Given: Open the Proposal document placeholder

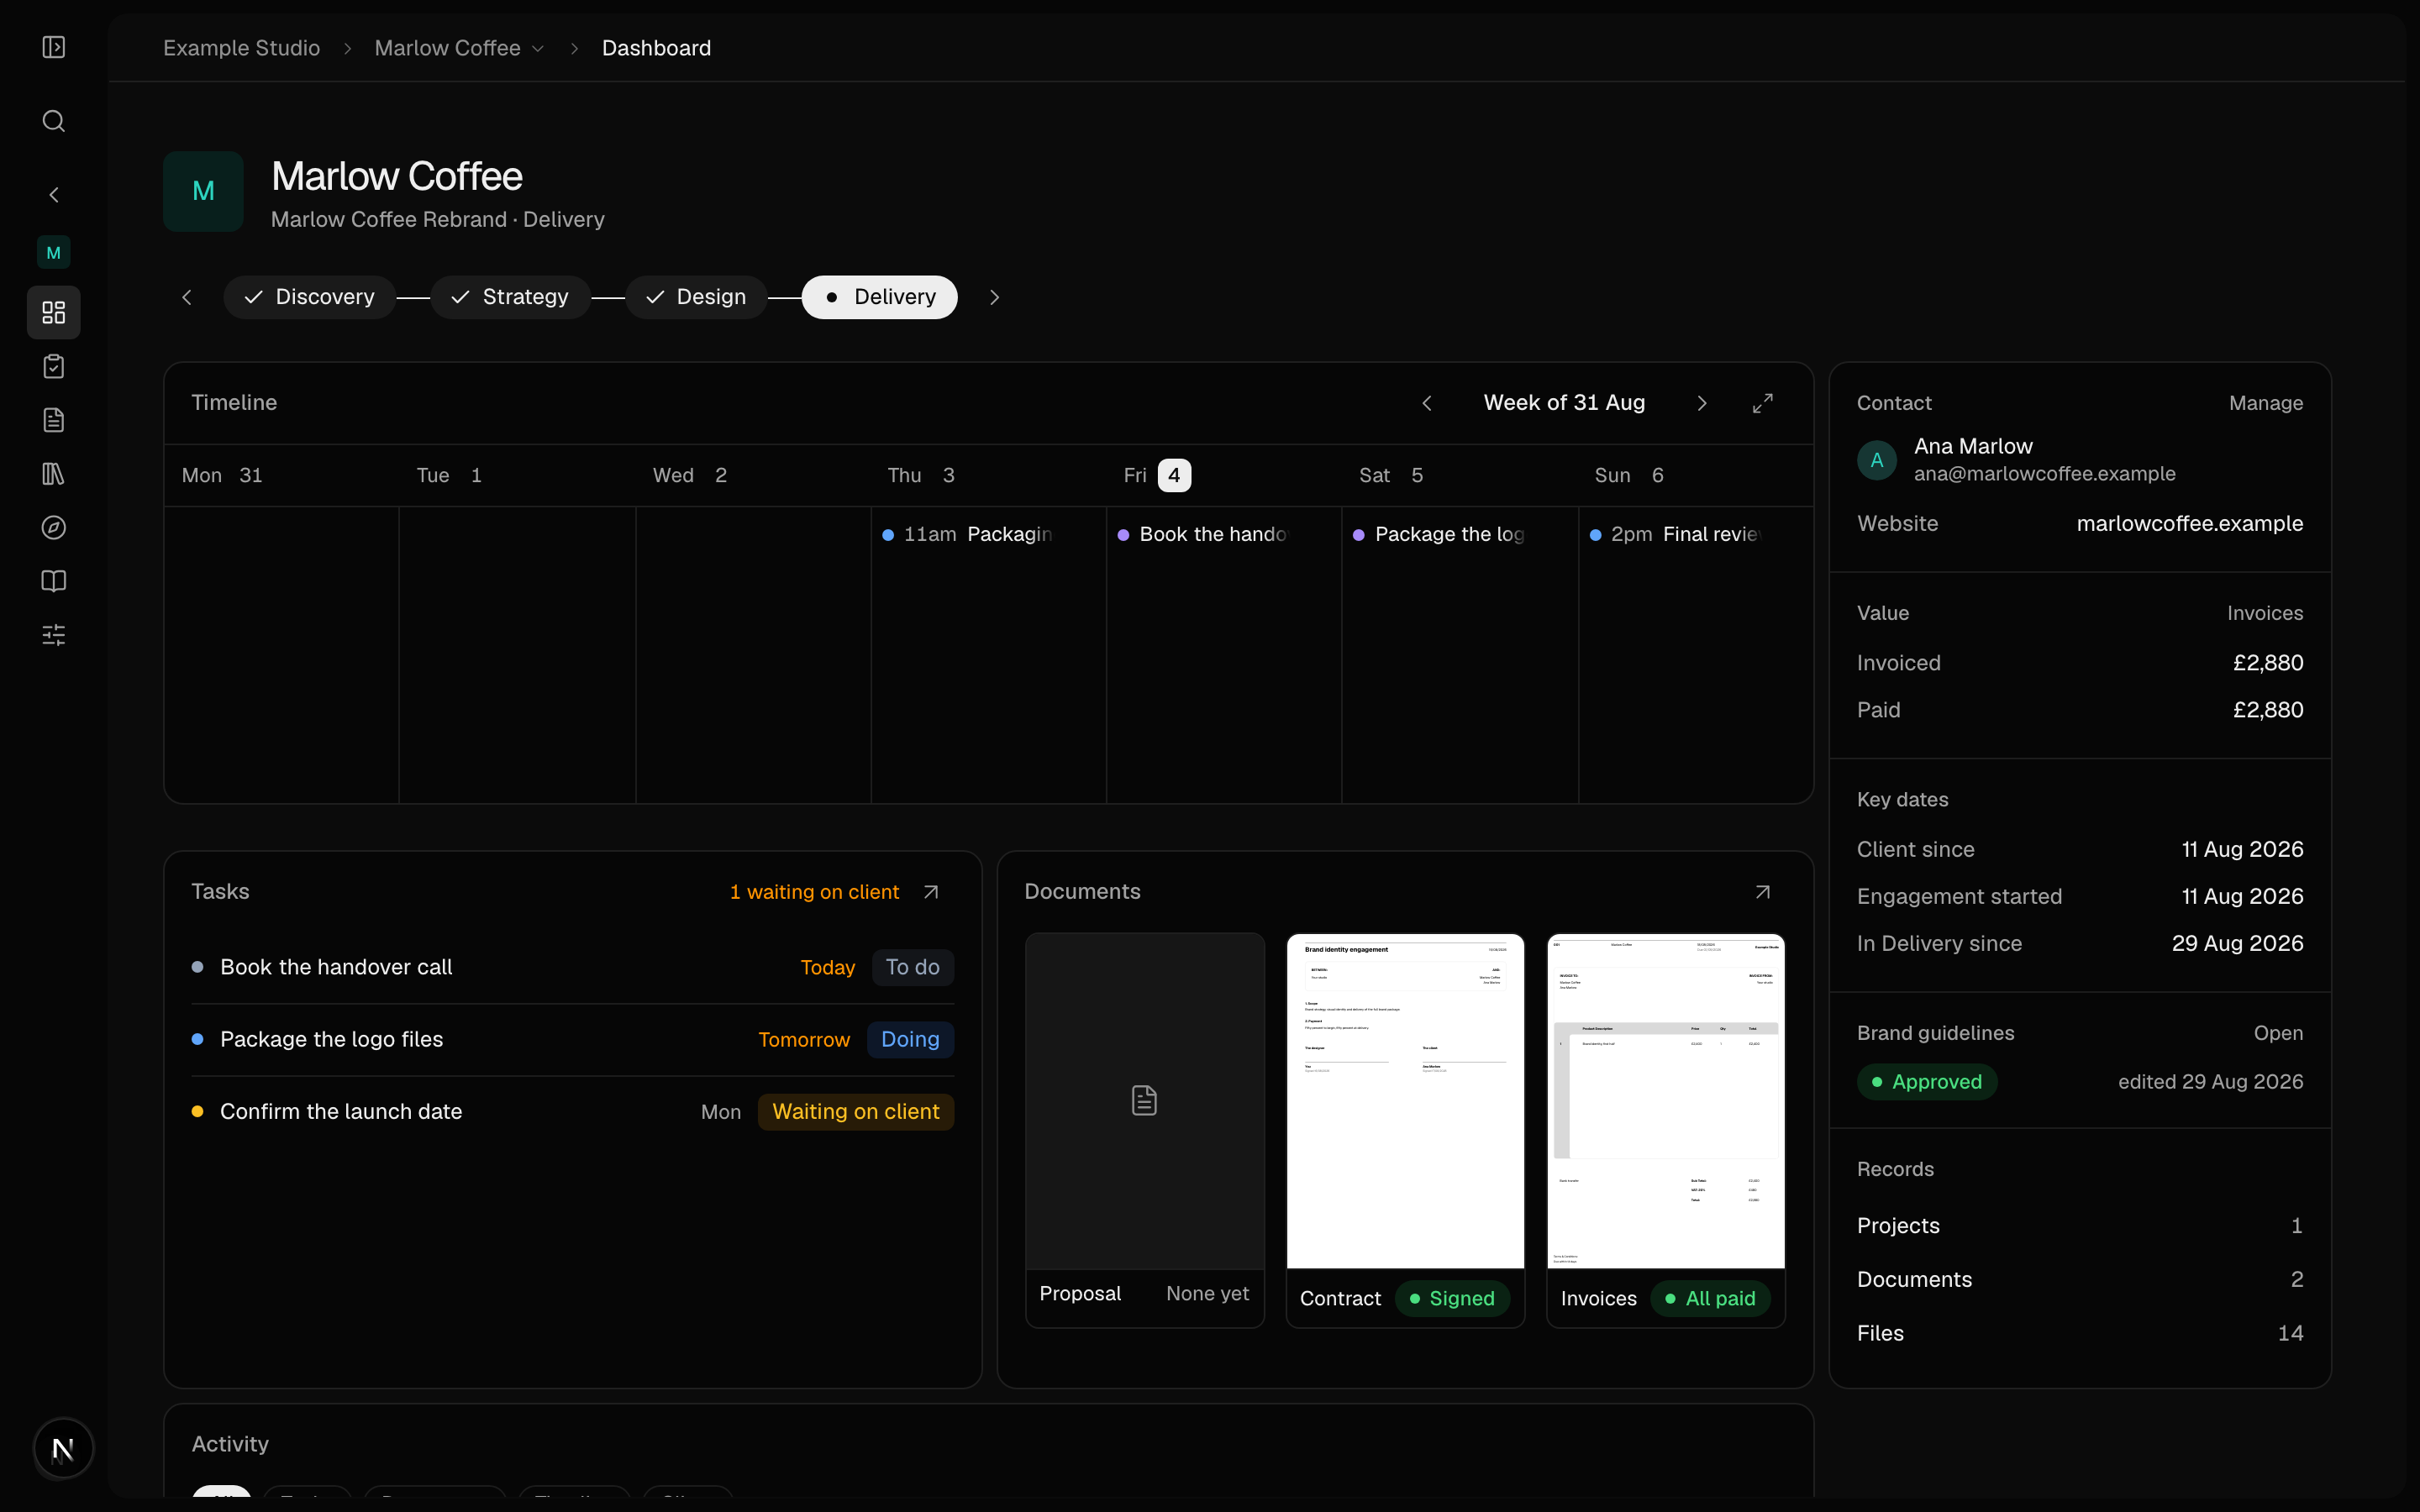Looking at the screenshot, I should [x=1145, y=1130].
